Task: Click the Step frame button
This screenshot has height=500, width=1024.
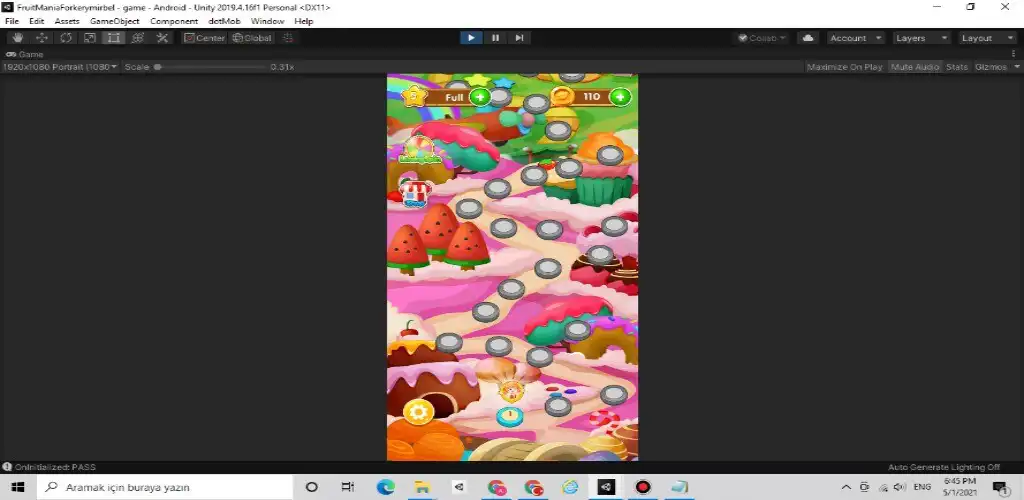Action: [x=519, y=38]
